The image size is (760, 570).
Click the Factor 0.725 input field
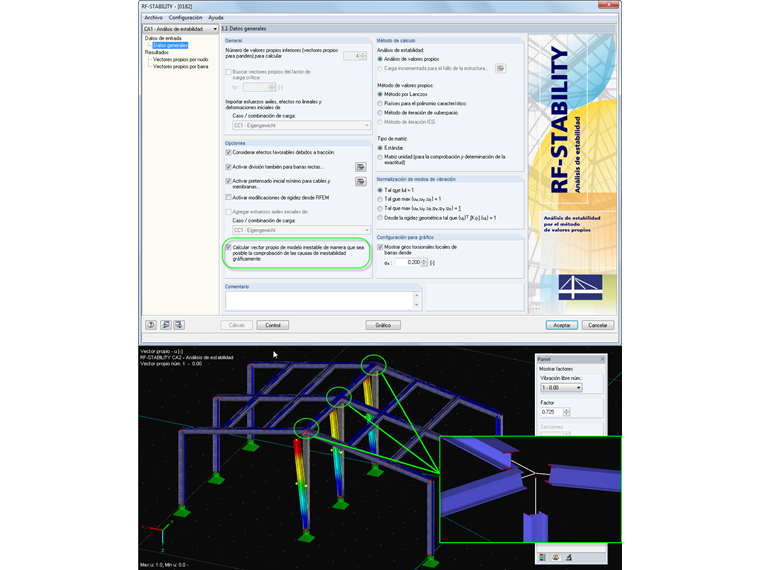[x=552, y=412]
